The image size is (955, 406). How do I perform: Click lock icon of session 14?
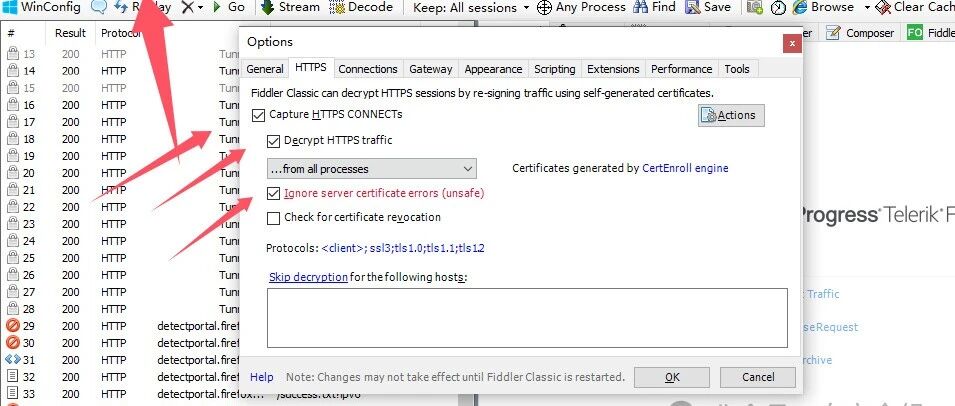click(12, 71)
